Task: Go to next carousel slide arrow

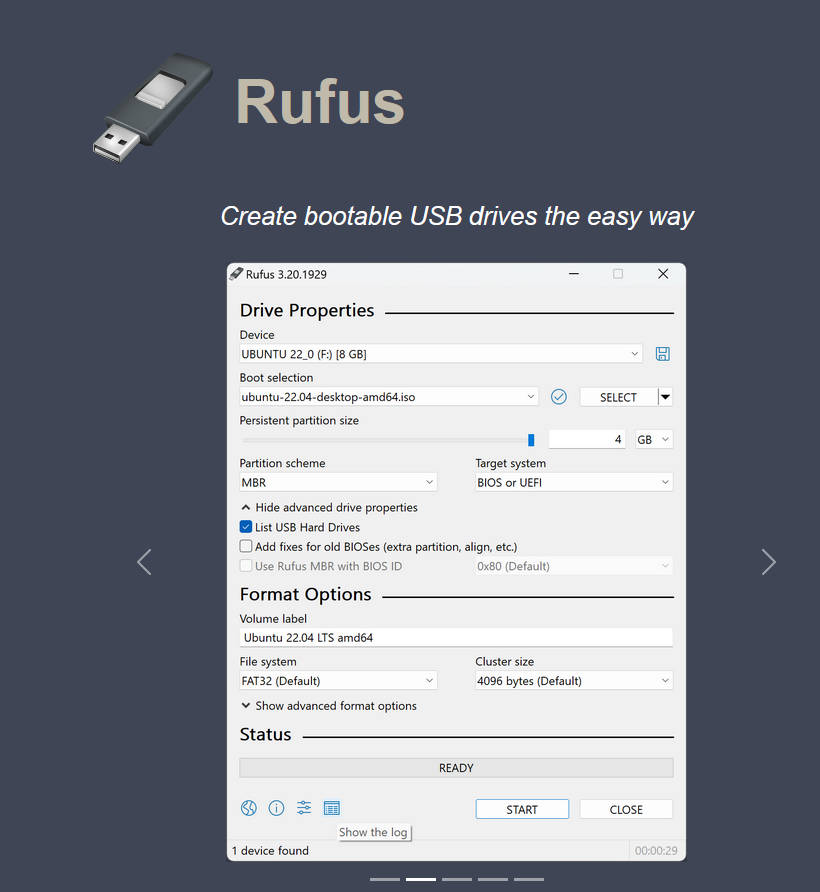Action: (x=768, y=562)
